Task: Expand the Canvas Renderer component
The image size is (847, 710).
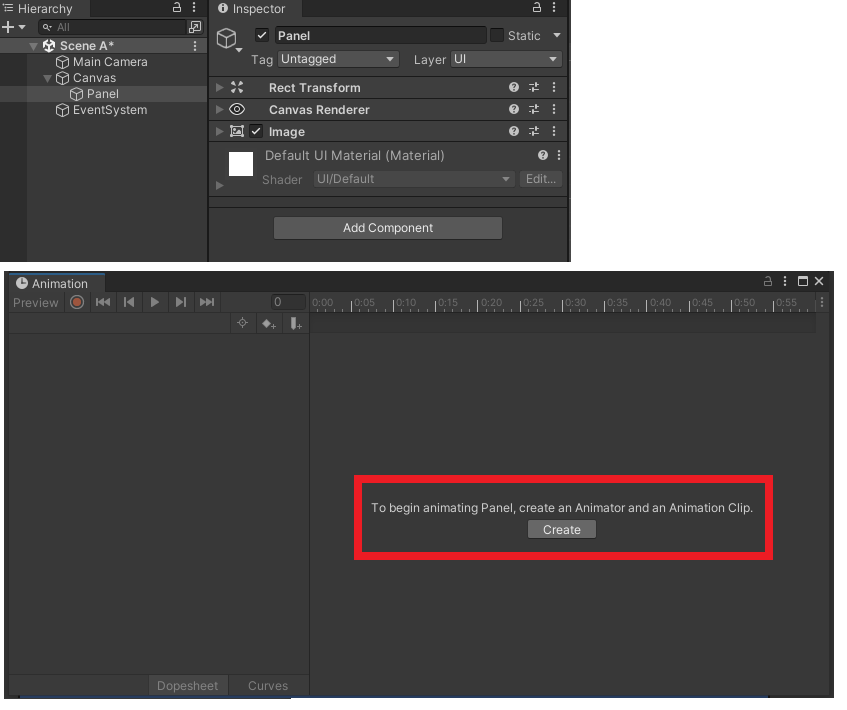Action: tap(220, 109)
